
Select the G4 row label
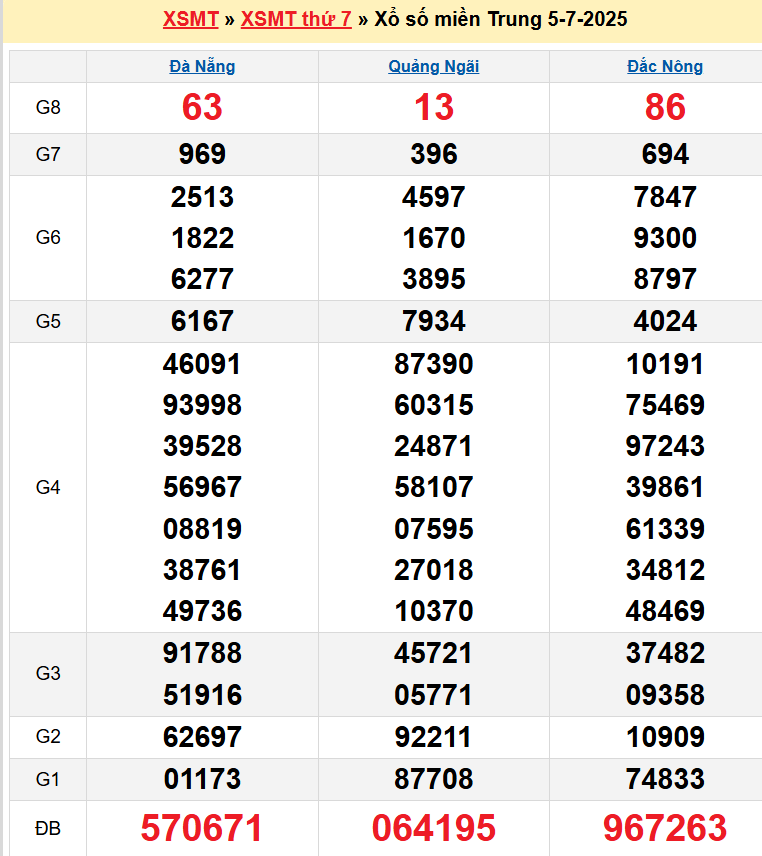[x=48, y=488]
